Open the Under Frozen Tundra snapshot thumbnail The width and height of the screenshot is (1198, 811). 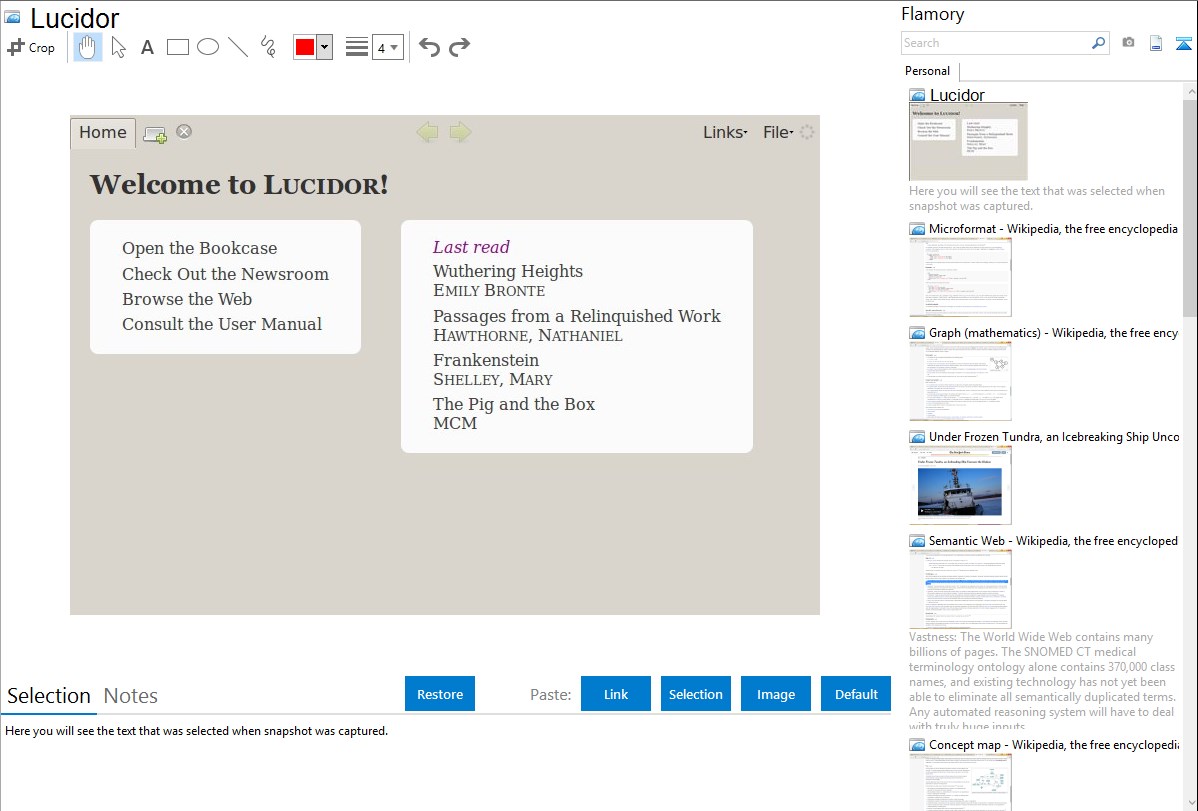point(960,485)
